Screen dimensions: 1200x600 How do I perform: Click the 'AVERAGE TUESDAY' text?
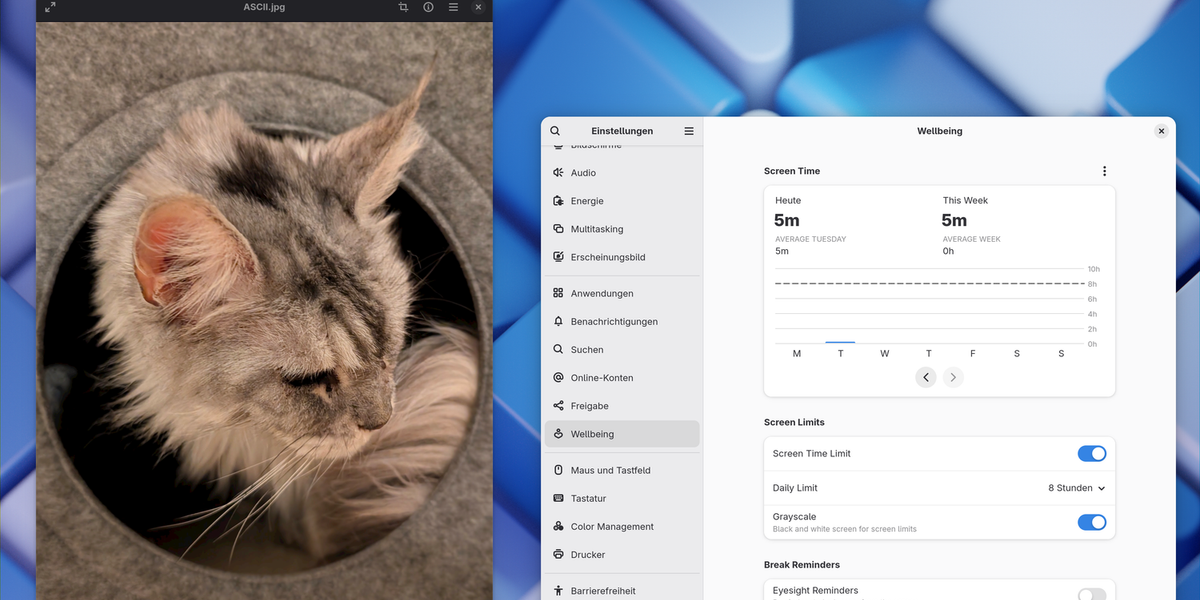[x=811, y=239]
